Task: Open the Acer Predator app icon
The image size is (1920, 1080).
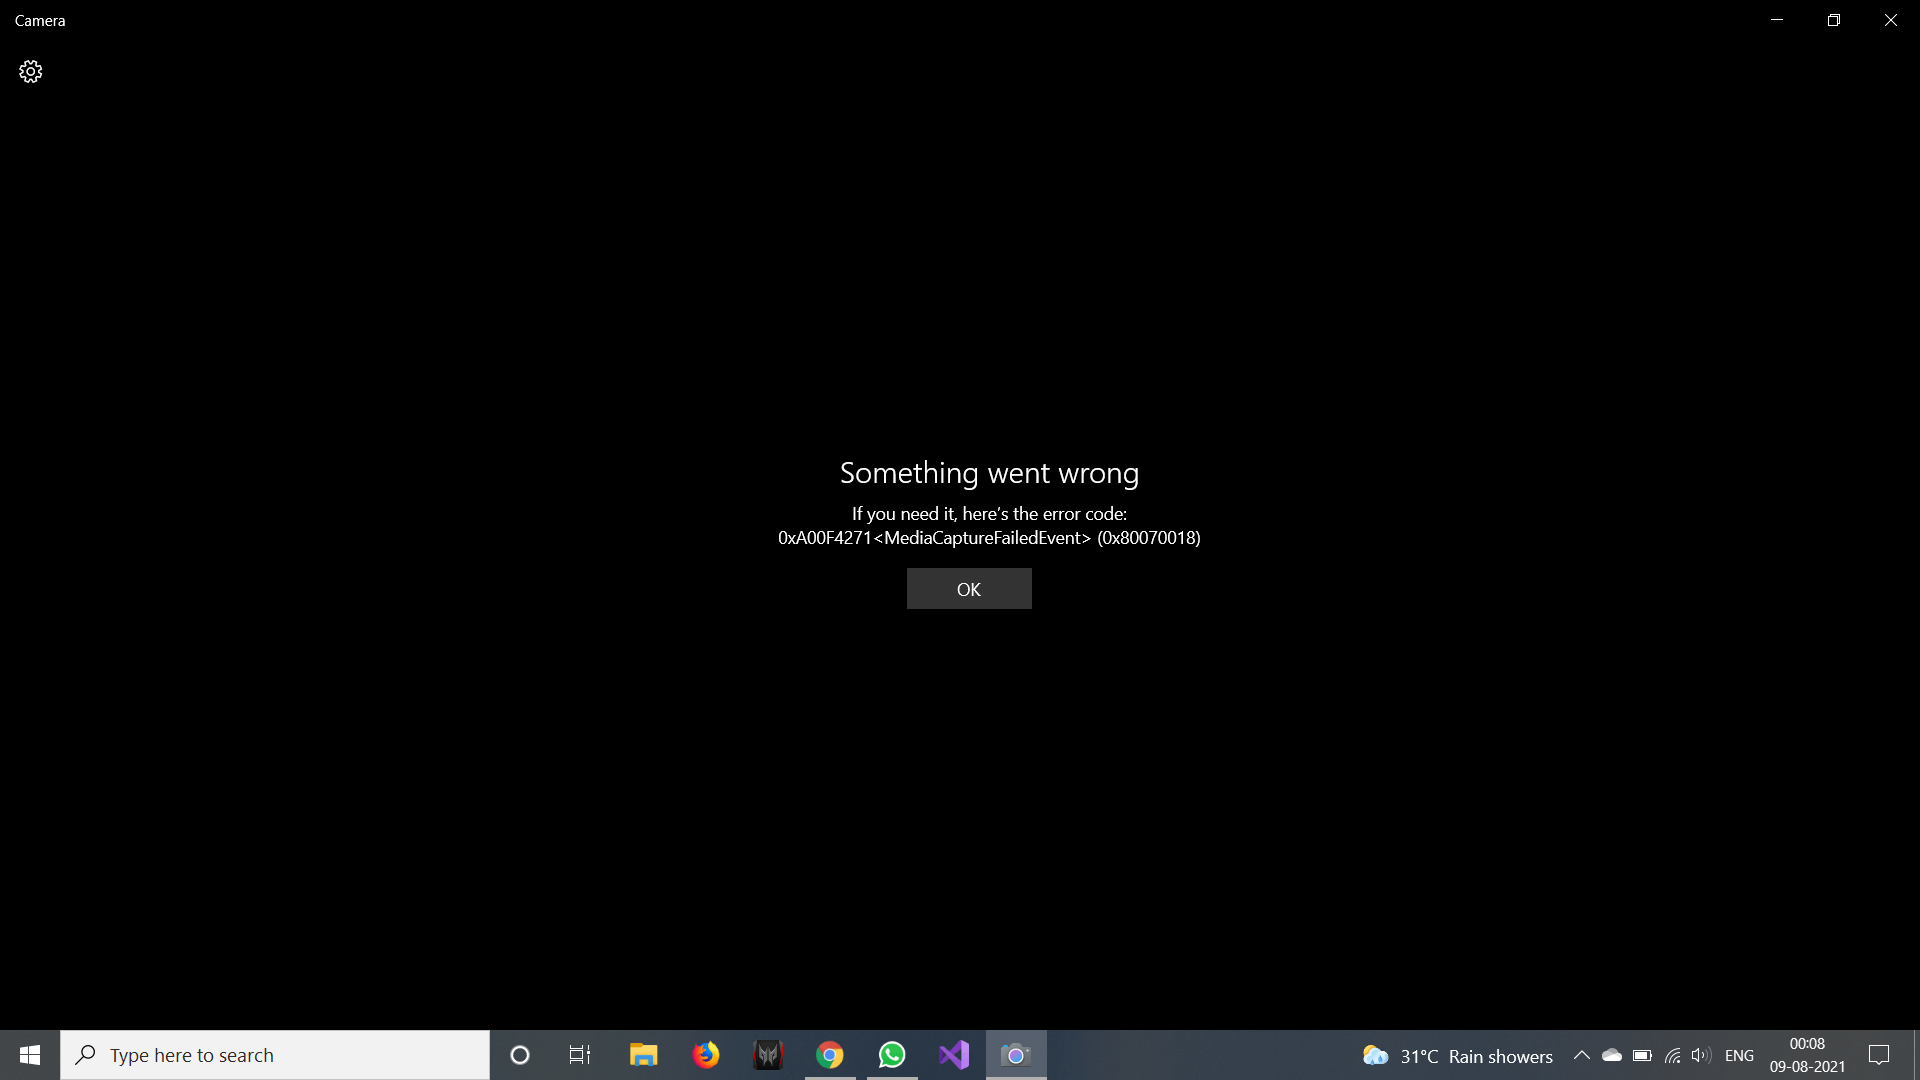Action: 767,1055
